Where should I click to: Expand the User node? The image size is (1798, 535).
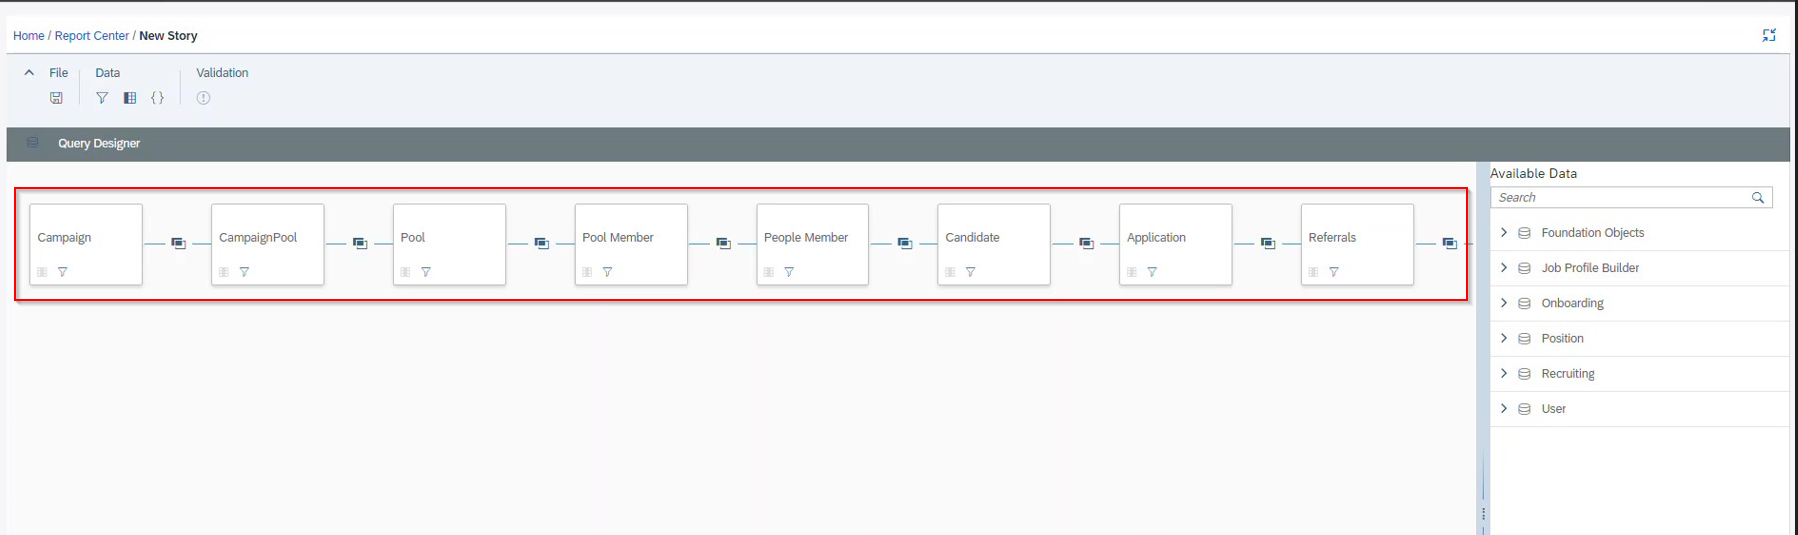click(x=1504, y=408)
